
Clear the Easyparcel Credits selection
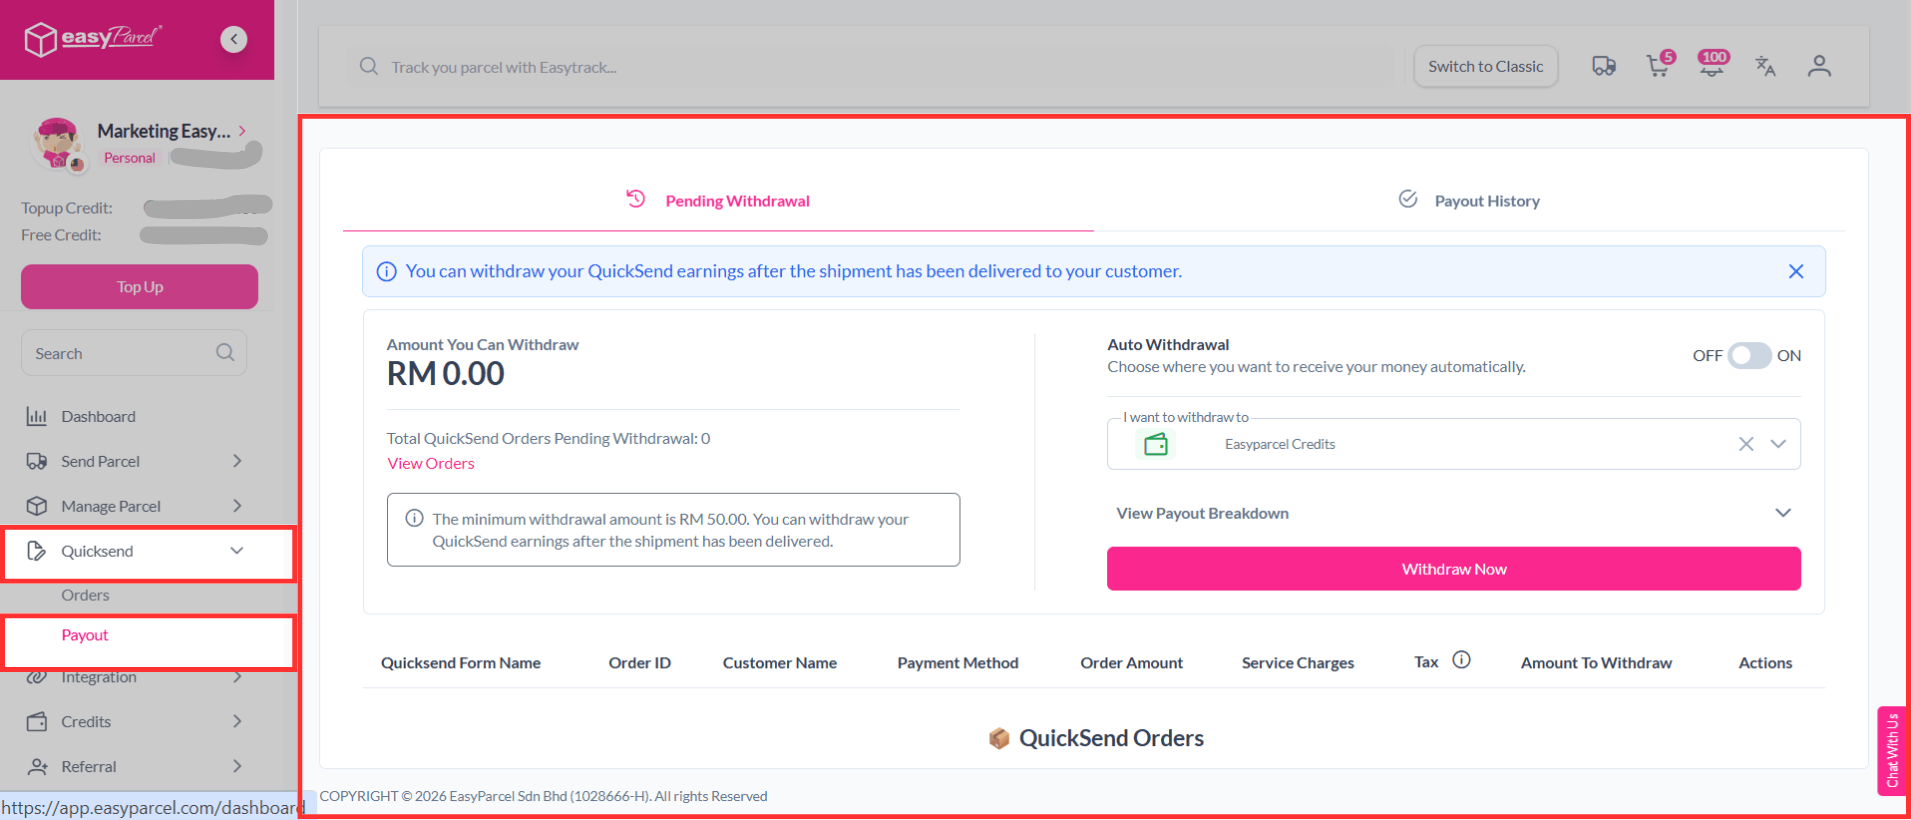pyautogui.click(x=1746, y=444)
